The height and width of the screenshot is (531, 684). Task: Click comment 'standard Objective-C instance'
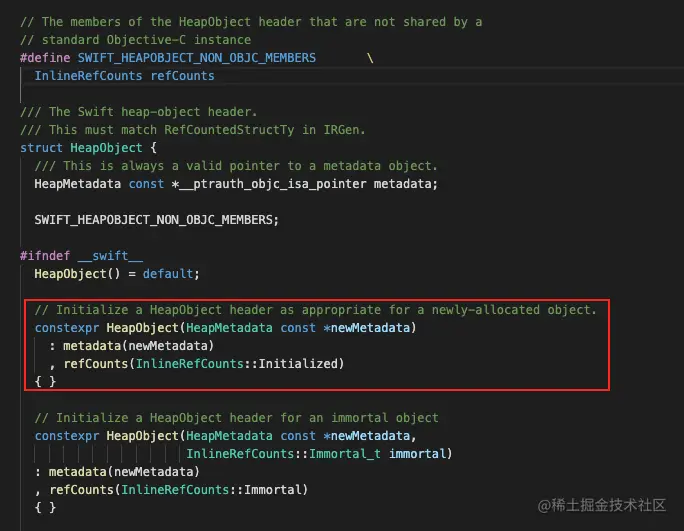pyautogui.click(x=136, y=40)
